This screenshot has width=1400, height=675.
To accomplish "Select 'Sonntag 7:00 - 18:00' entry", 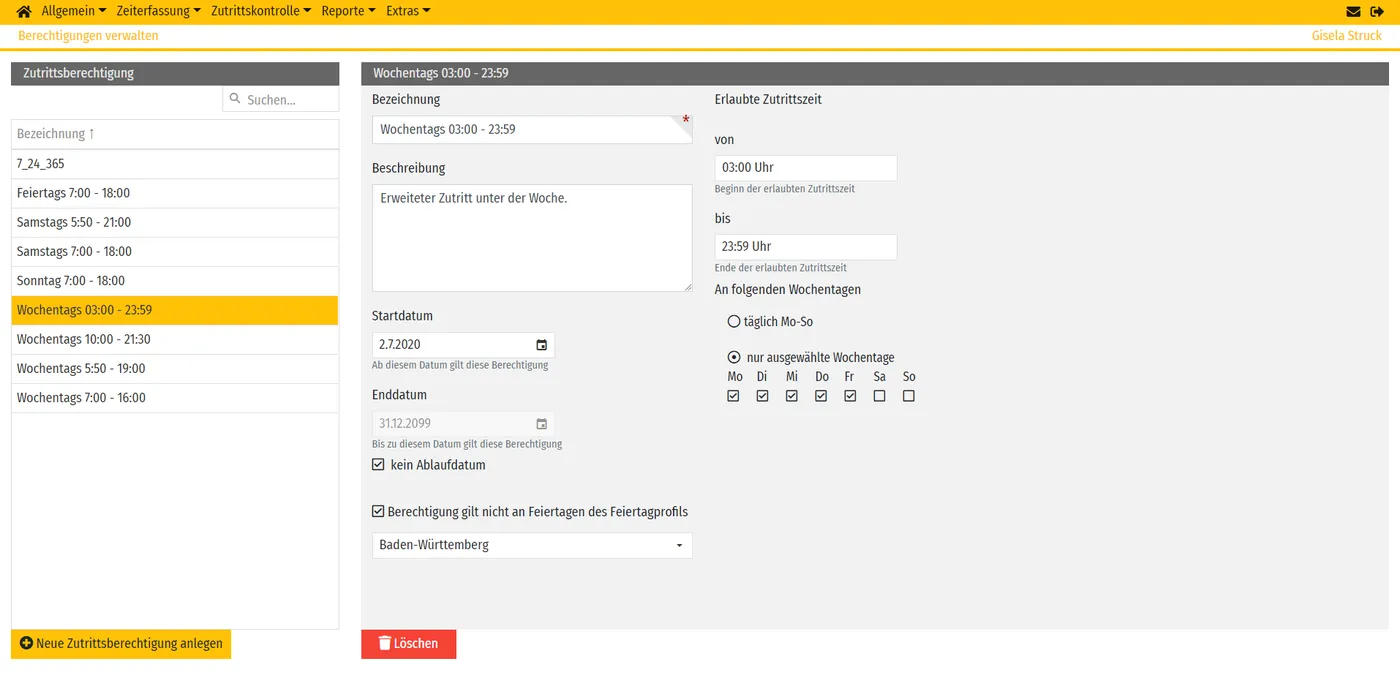I will [175, 281].
